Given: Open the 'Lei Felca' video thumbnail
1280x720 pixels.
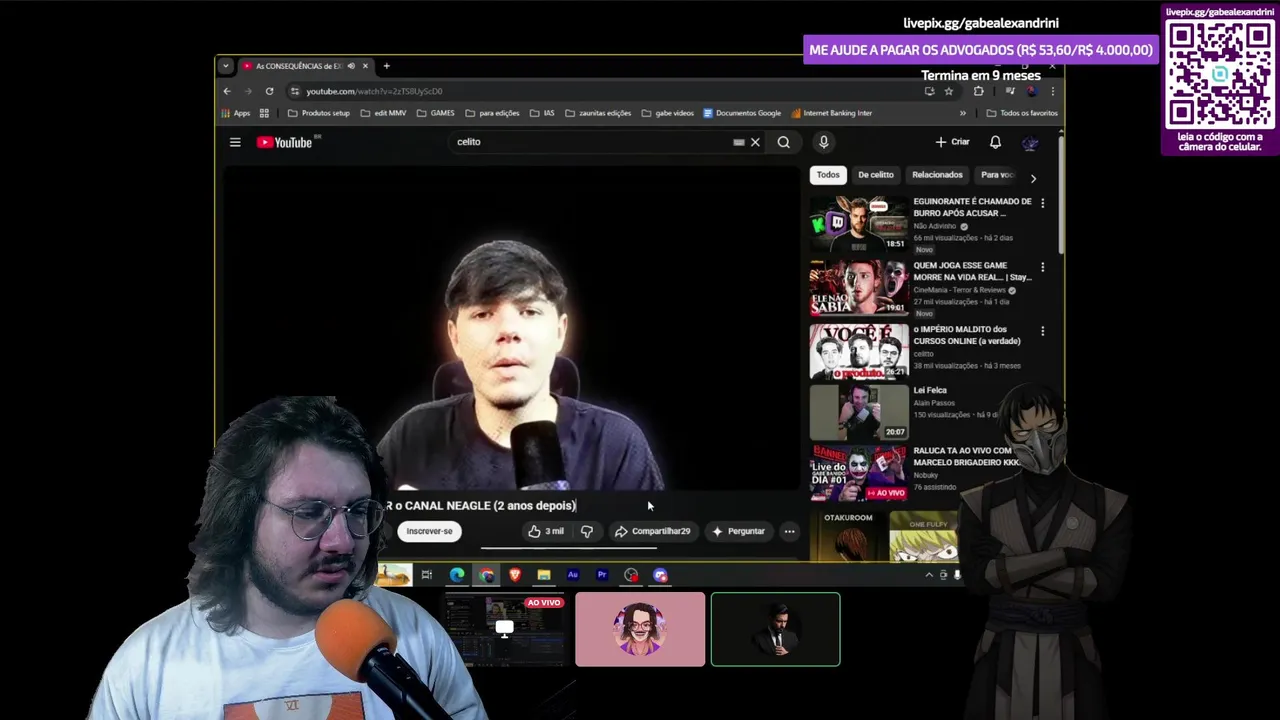Looking at the screenshot, I should (x=859, y=412).
